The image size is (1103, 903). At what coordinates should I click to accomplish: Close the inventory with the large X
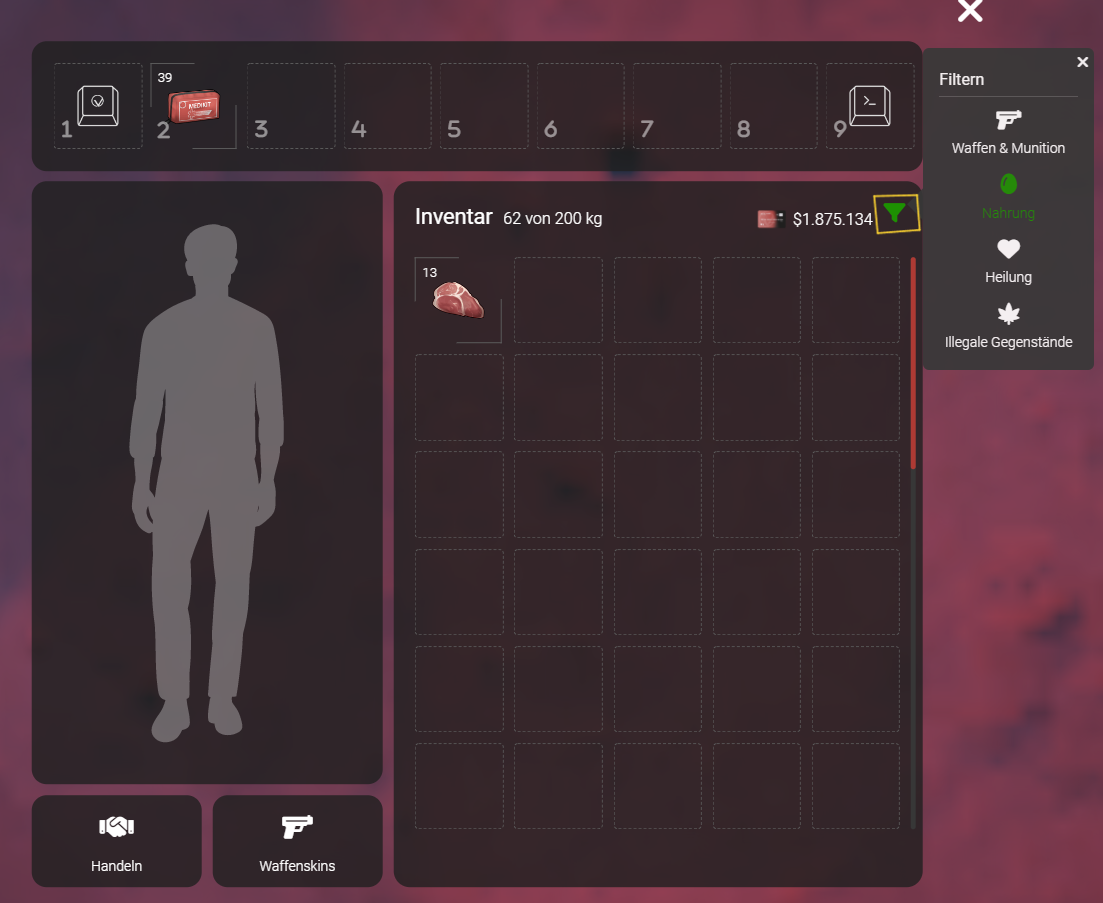970,11
